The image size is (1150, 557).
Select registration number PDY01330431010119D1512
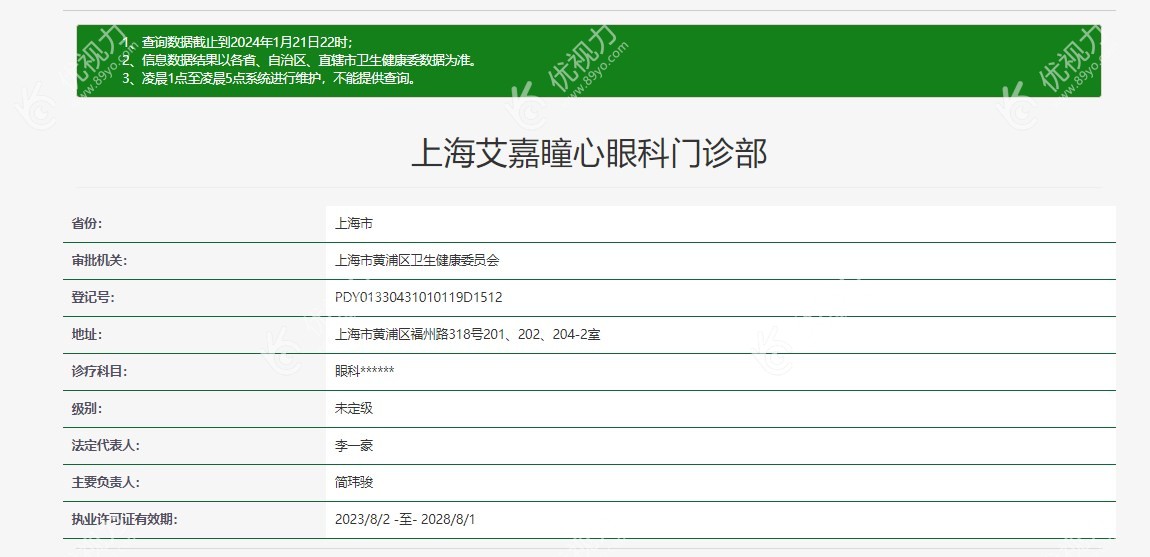click(x=419, y=298)
